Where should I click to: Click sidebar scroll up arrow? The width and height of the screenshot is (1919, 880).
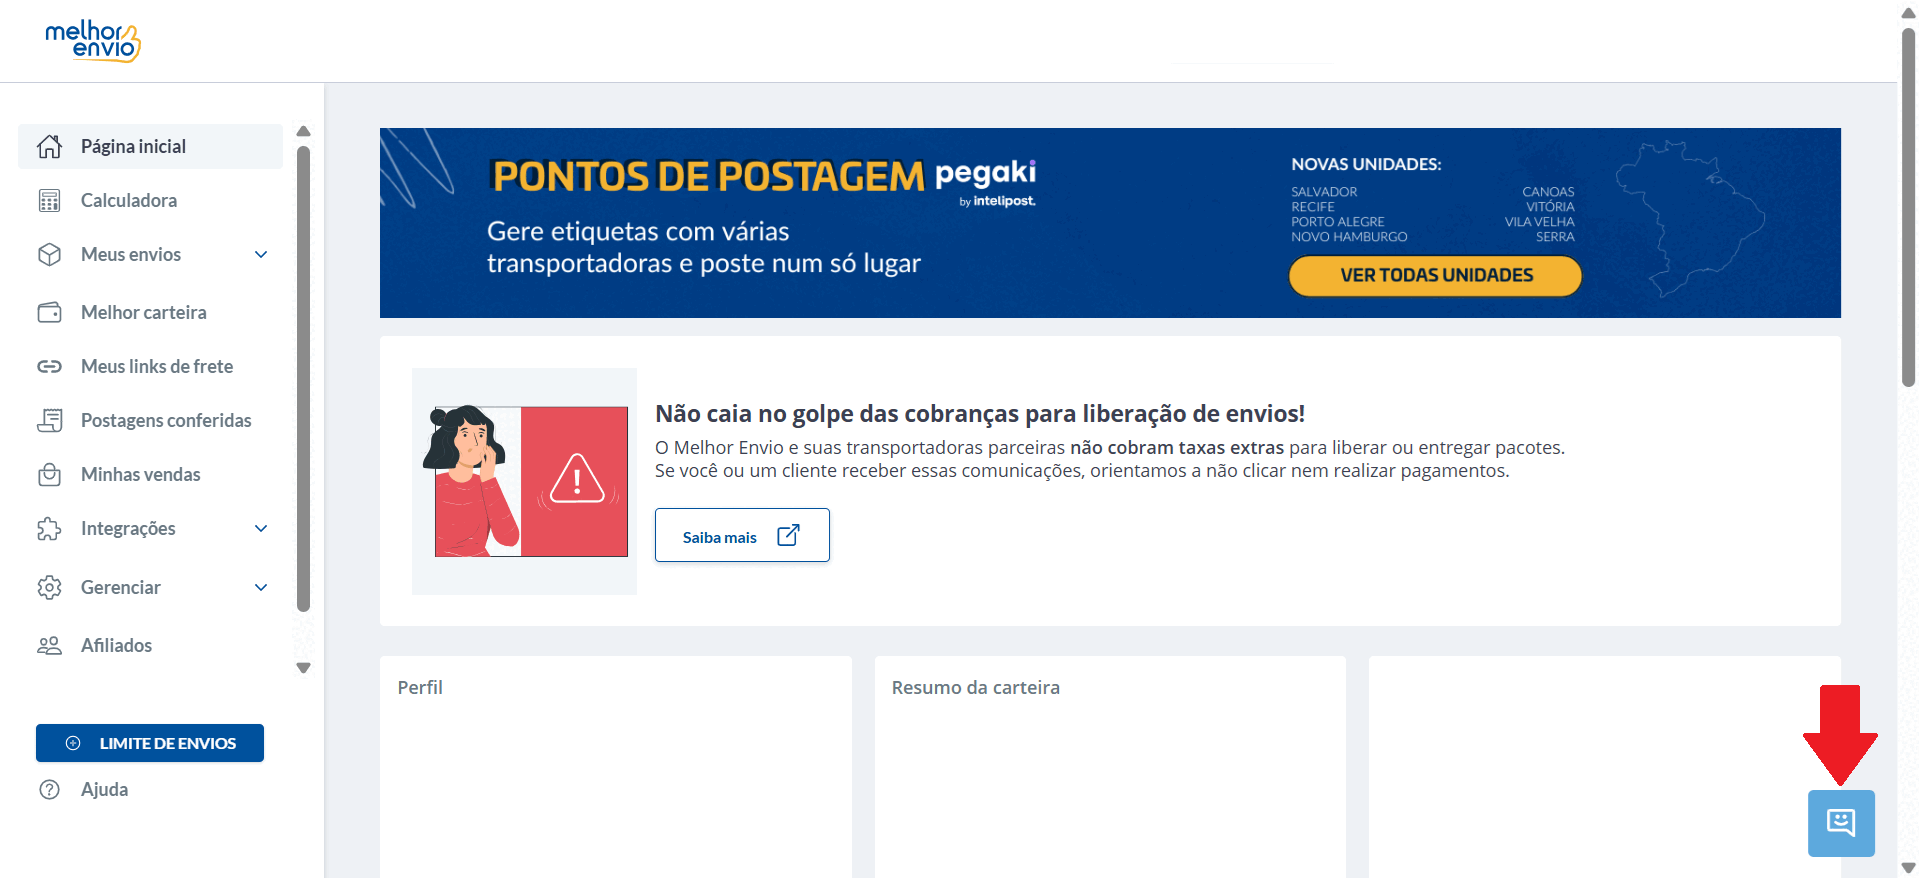click(x=304, y=131)
